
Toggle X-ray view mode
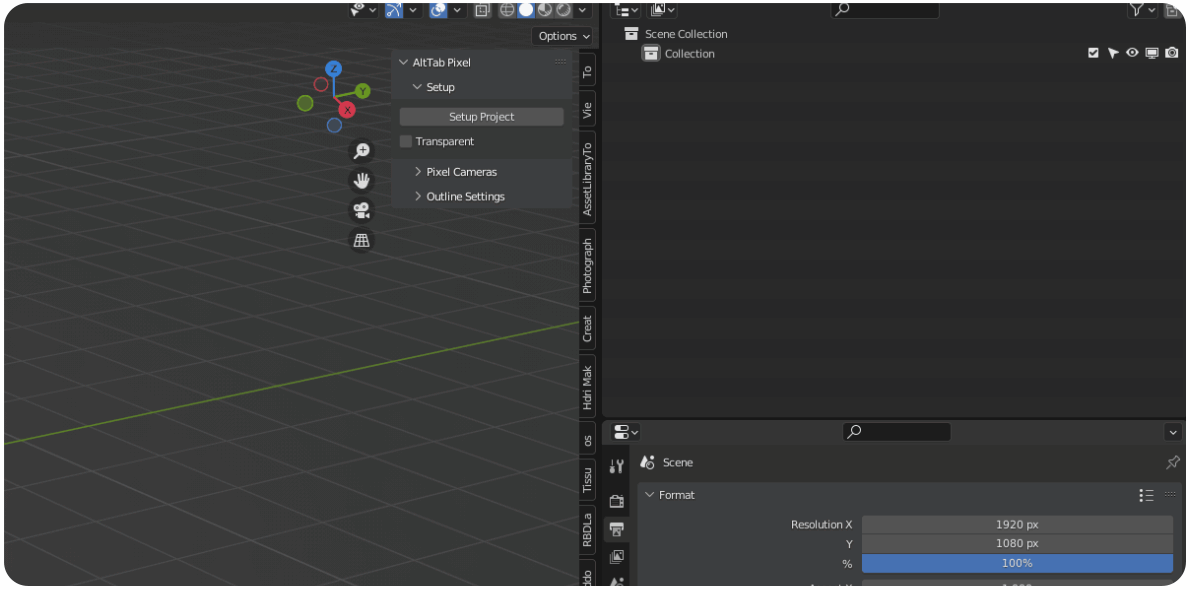coord(482,10)
